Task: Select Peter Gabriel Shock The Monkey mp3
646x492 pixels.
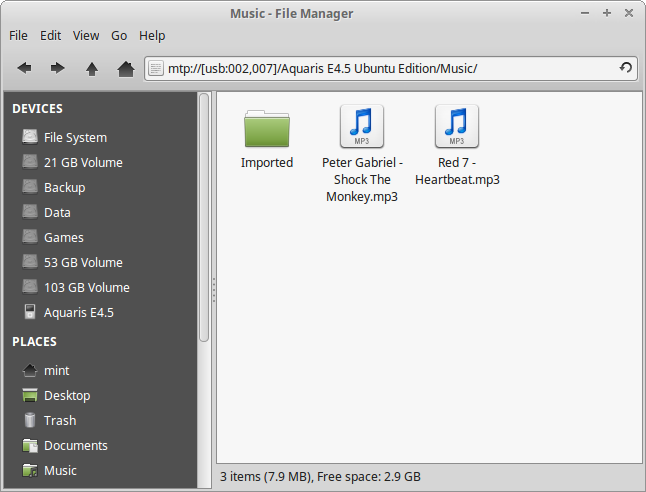Action: [362, 127]
